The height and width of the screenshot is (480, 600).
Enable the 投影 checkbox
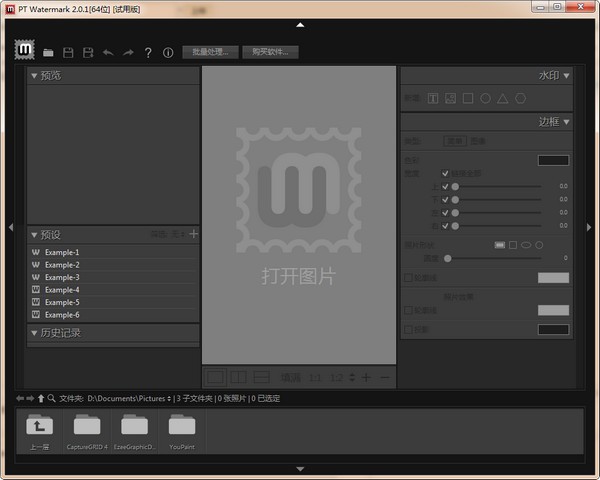point(407,329)
